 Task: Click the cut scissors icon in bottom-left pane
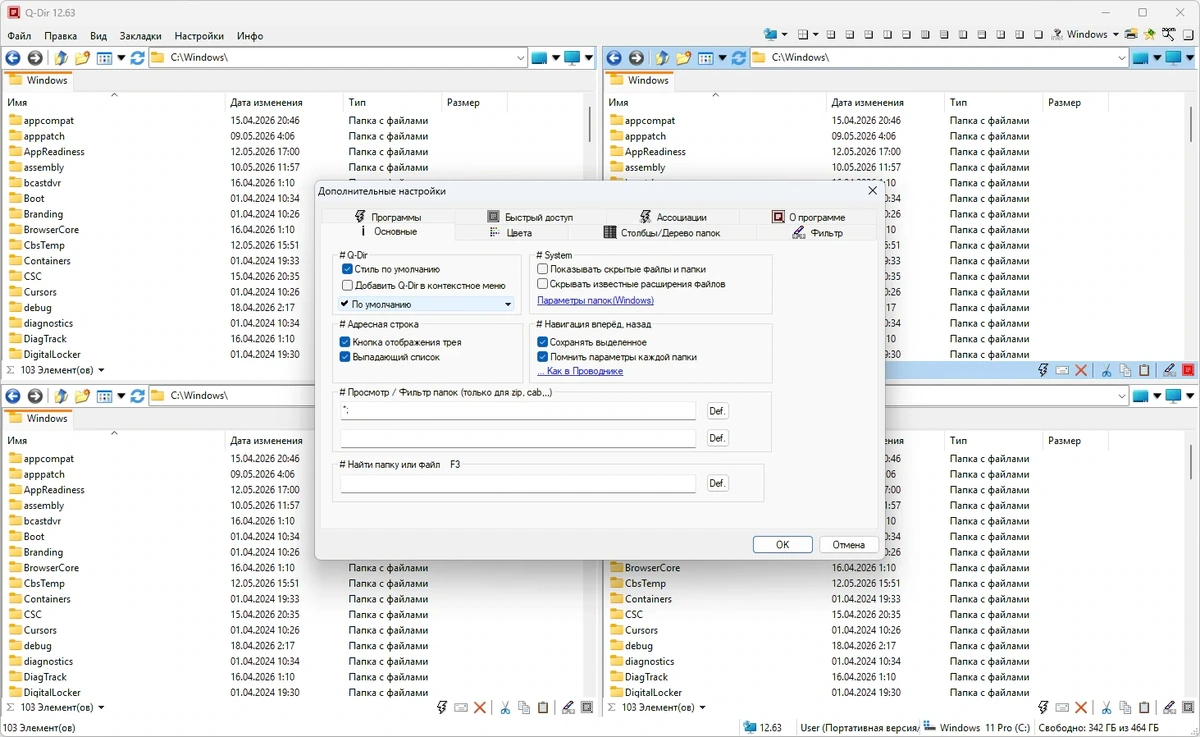coord(505,707)
